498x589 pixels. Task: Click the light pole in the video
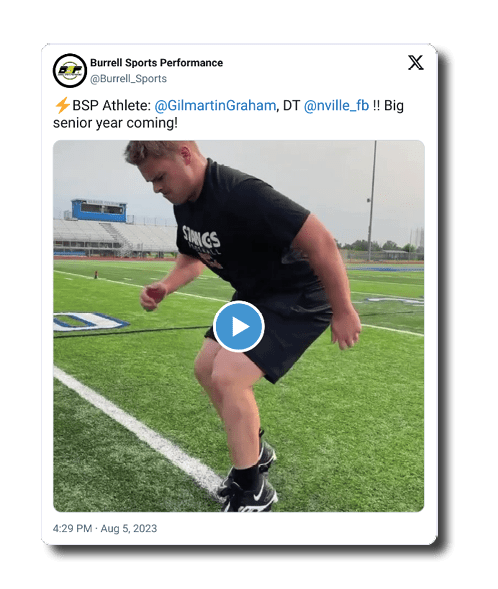click(x=372, y=200)
